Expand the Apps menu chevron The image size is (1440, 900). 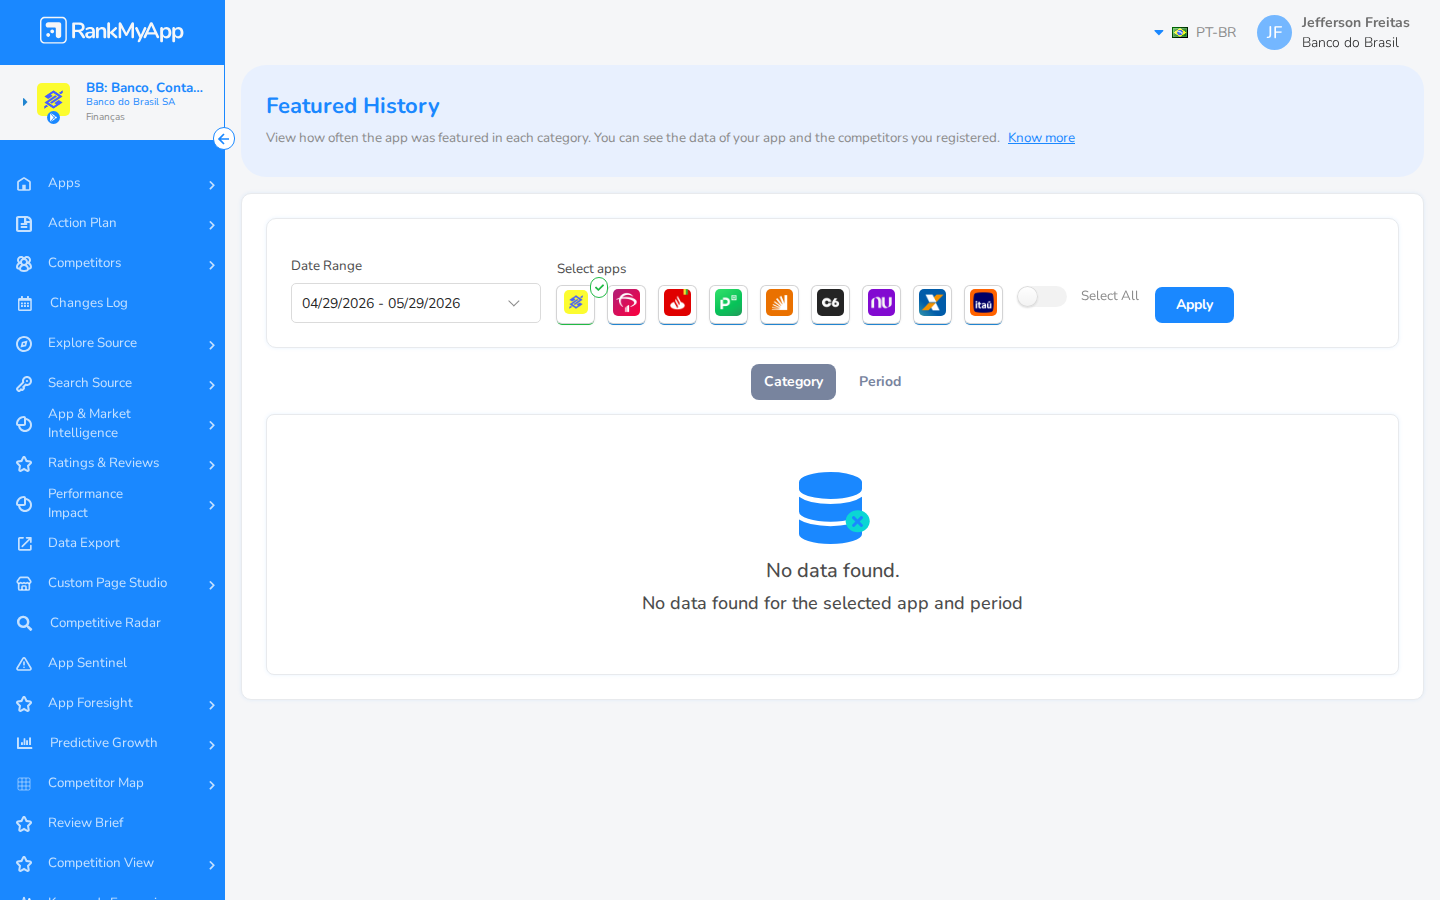pyautogui.click(x=212, y=184)
